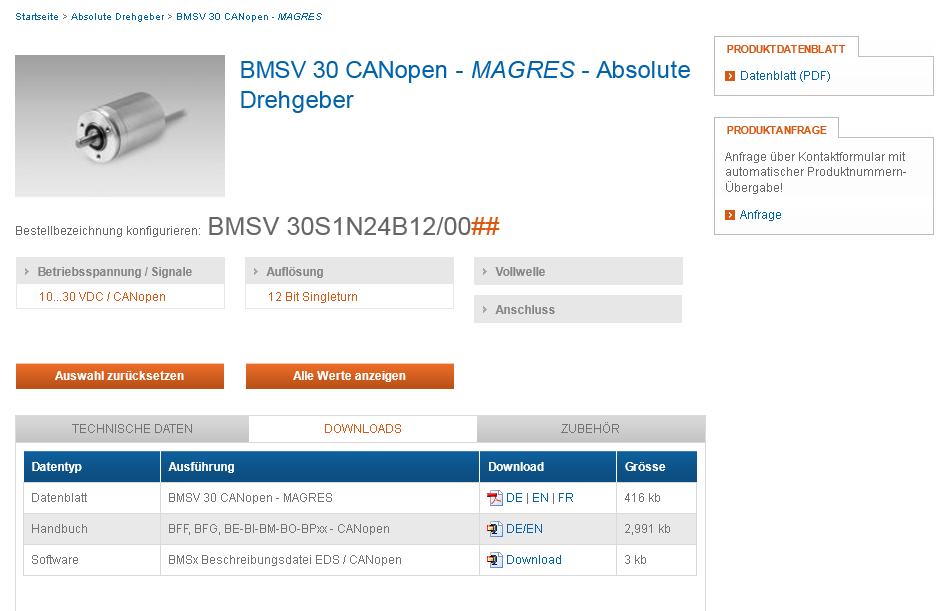This screenshot has height=611, width=949.
Task: Click the '2,991 kb' size cell
Action: [x=657, y=529]
